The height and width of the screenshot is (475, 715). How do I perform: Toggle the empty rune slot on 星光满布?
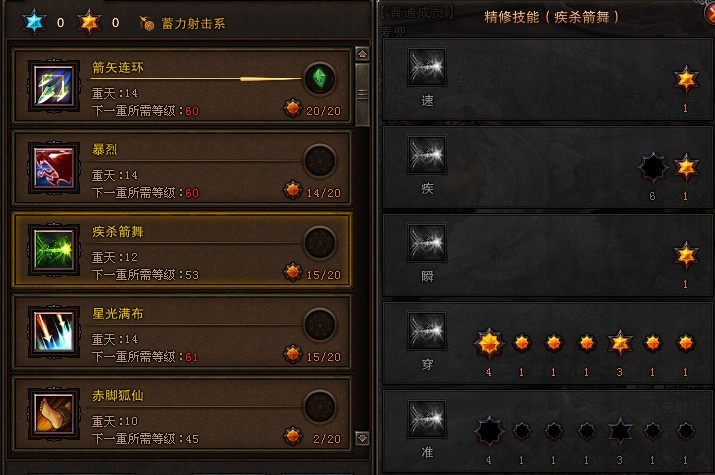(320, 325)
